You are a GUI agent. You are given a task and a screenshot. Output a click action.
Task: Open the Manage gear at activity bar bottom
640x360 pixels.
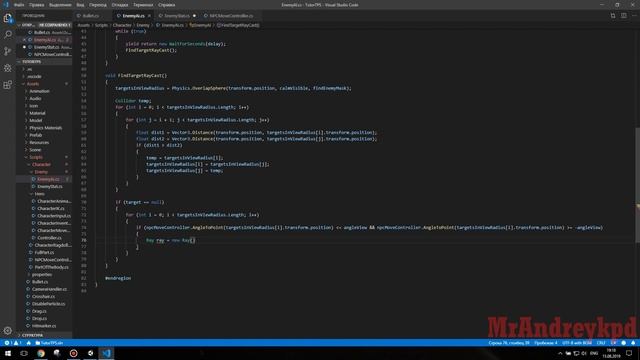pos(8,331)
